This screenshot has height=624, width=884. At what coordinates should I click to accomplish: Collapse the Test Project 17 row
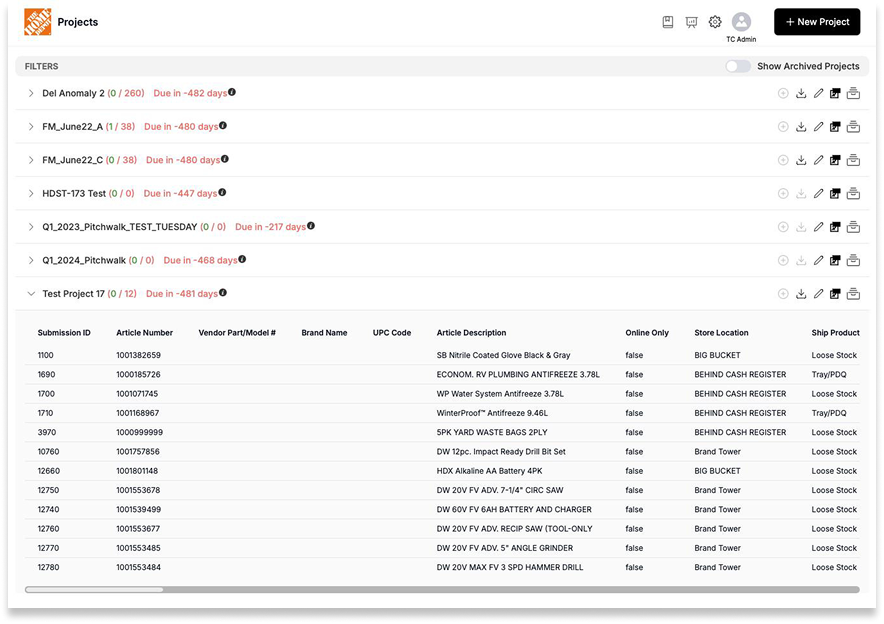[x=31, y=294]
